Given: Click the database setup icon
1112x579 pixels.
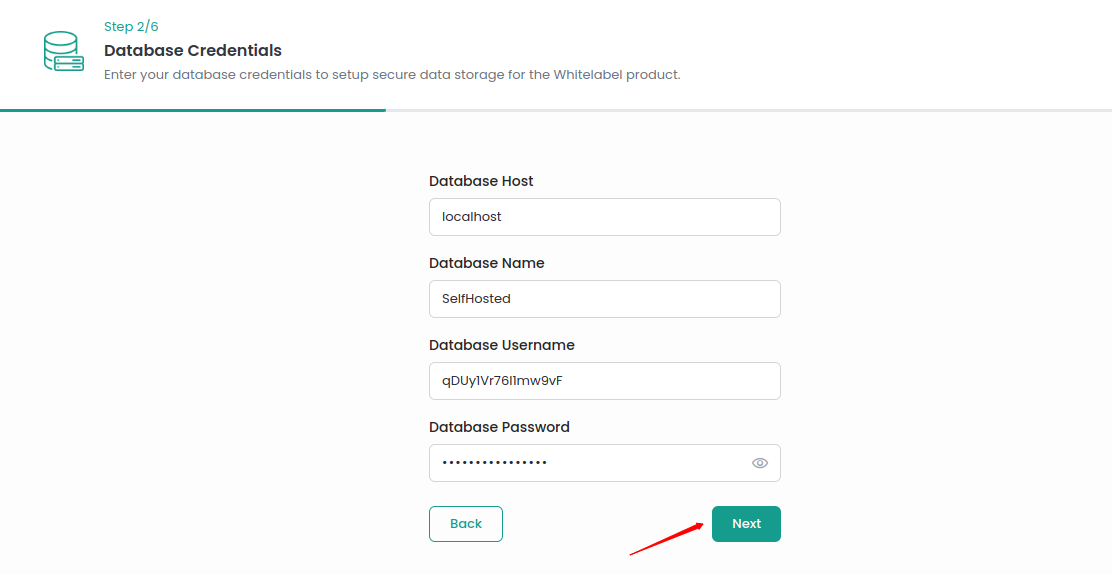Looking at the screenshot, I should [x=63, y=52].
